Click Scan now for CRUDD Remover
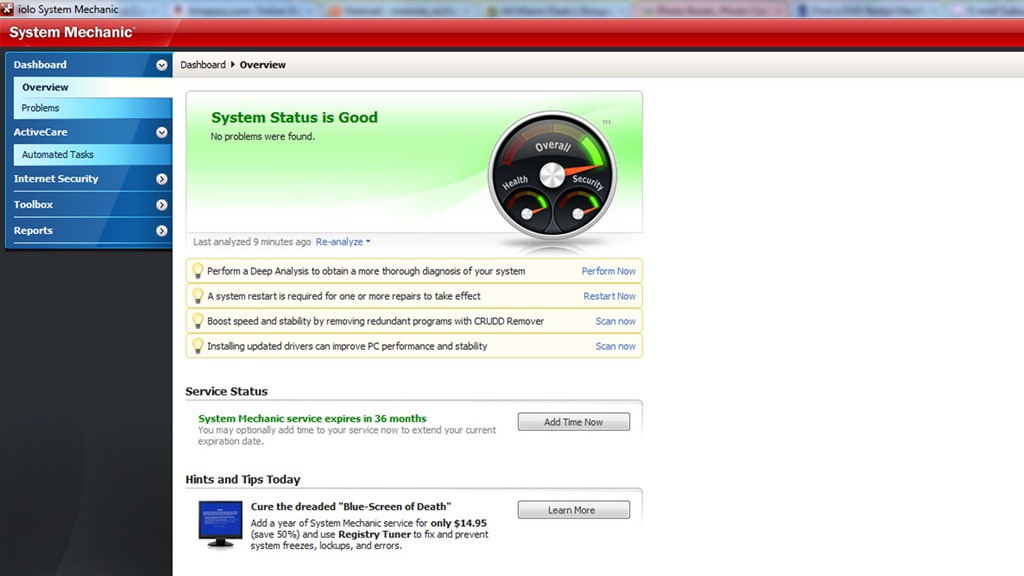This screenshot has height=576, width=1024. tap(615, 321)
